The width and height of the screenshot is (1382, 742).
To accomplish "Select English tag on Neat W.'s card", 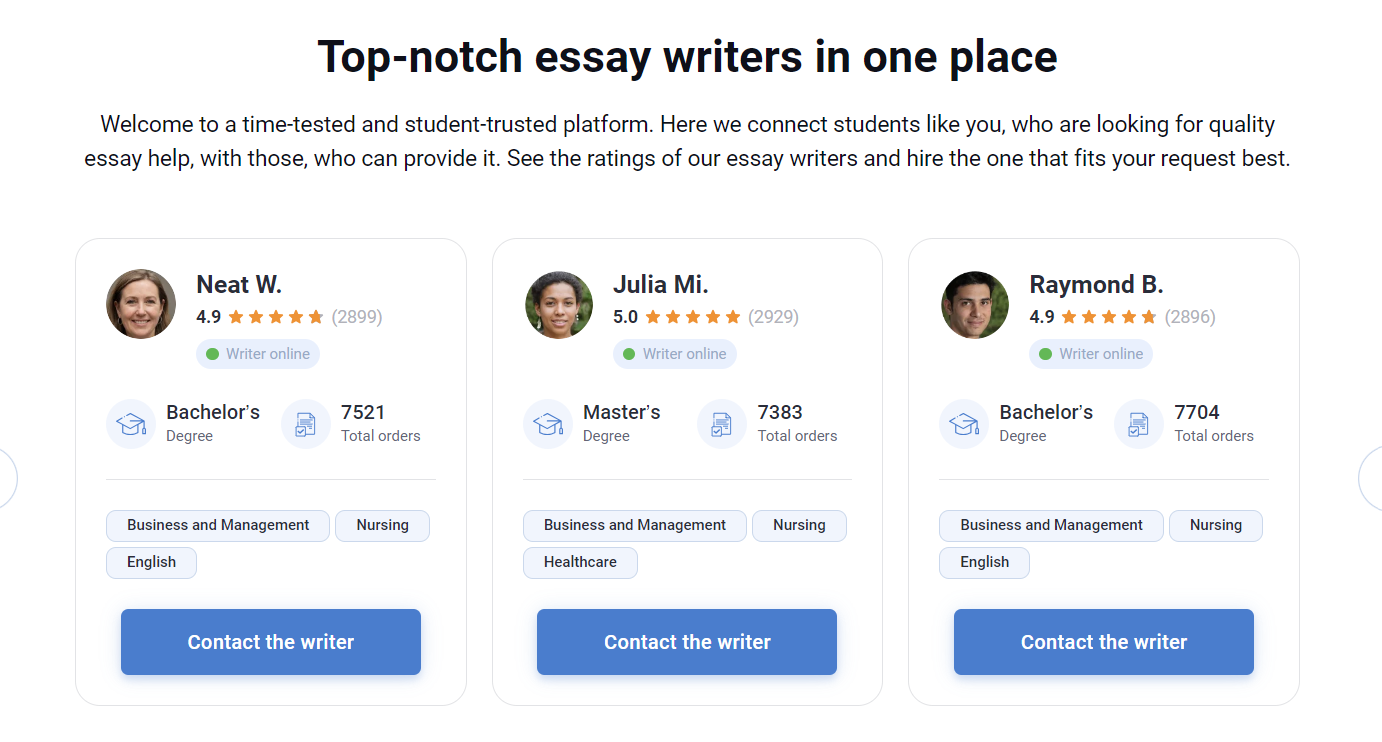I will [x=151, y=562].
